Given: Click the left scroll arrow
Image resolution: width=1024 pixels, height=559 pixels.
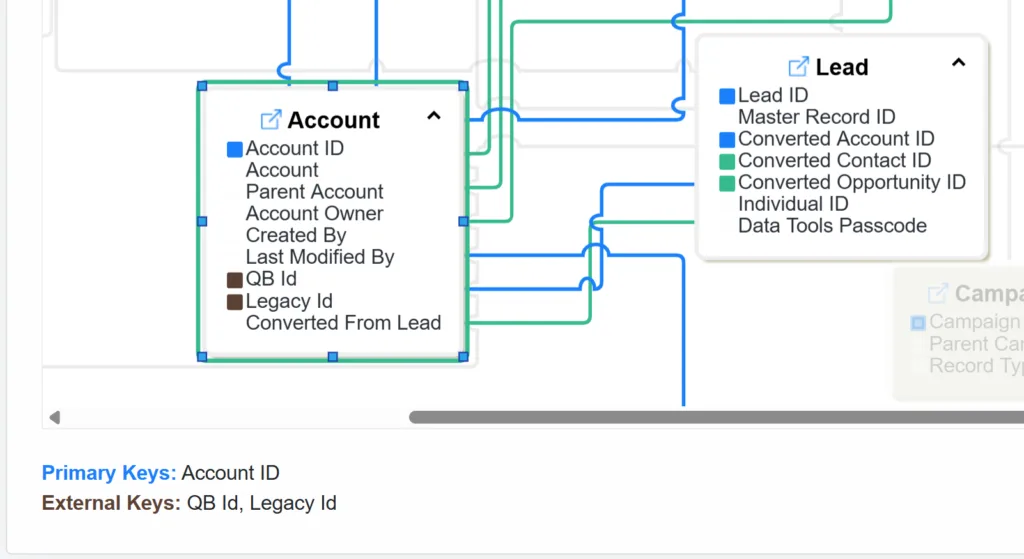Looking at the screenshot, I should pos(55,417).
